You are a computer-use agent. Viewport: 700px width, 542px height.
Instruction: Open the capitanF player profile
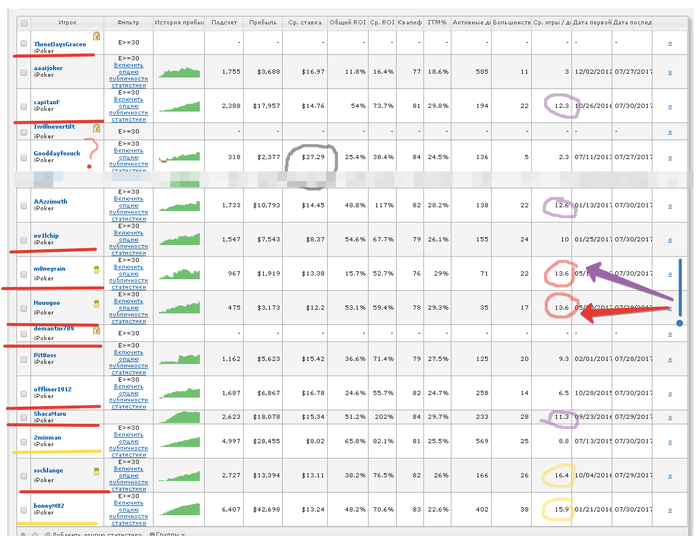click(x=47, y=102)
